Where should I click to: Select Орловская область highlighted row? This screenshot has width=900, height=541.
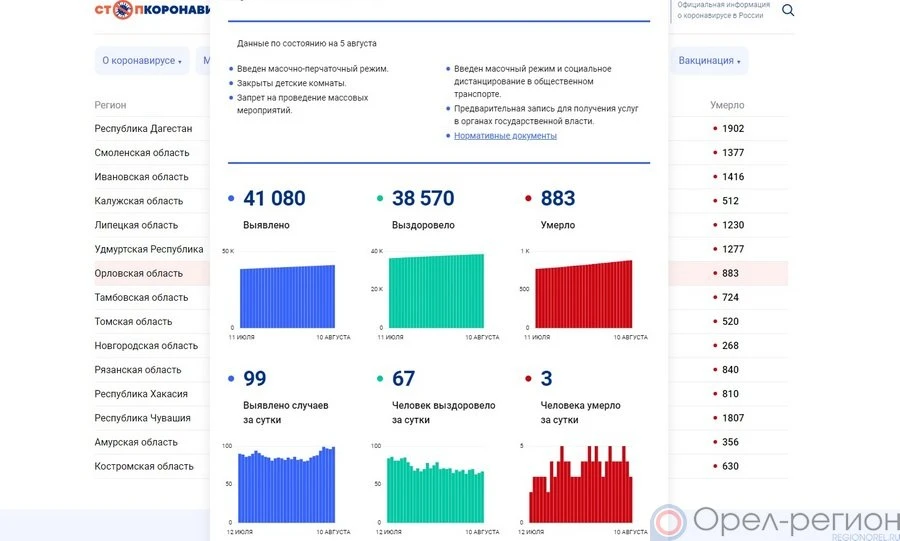tap(139, 274)
